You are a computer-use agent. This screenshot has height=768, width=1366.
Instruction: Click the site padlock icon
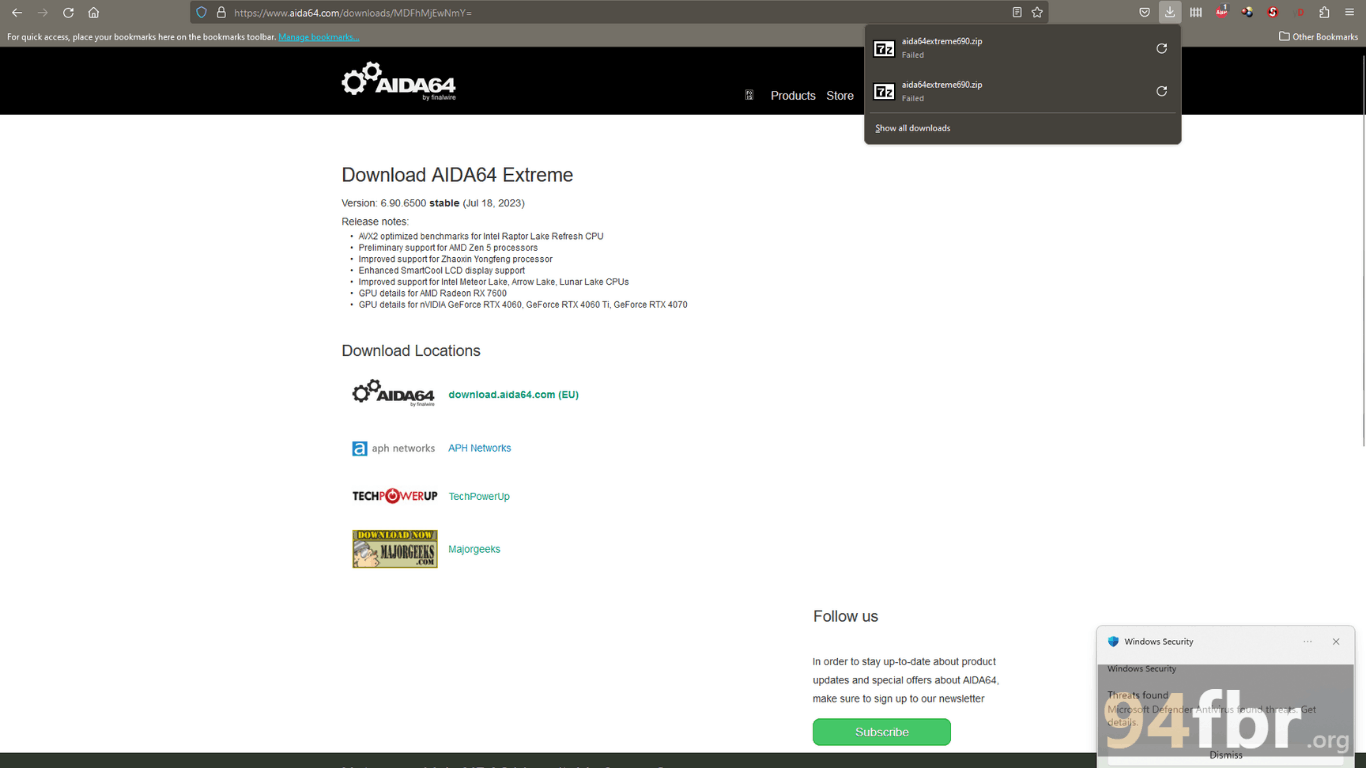(x=221, y=13)
